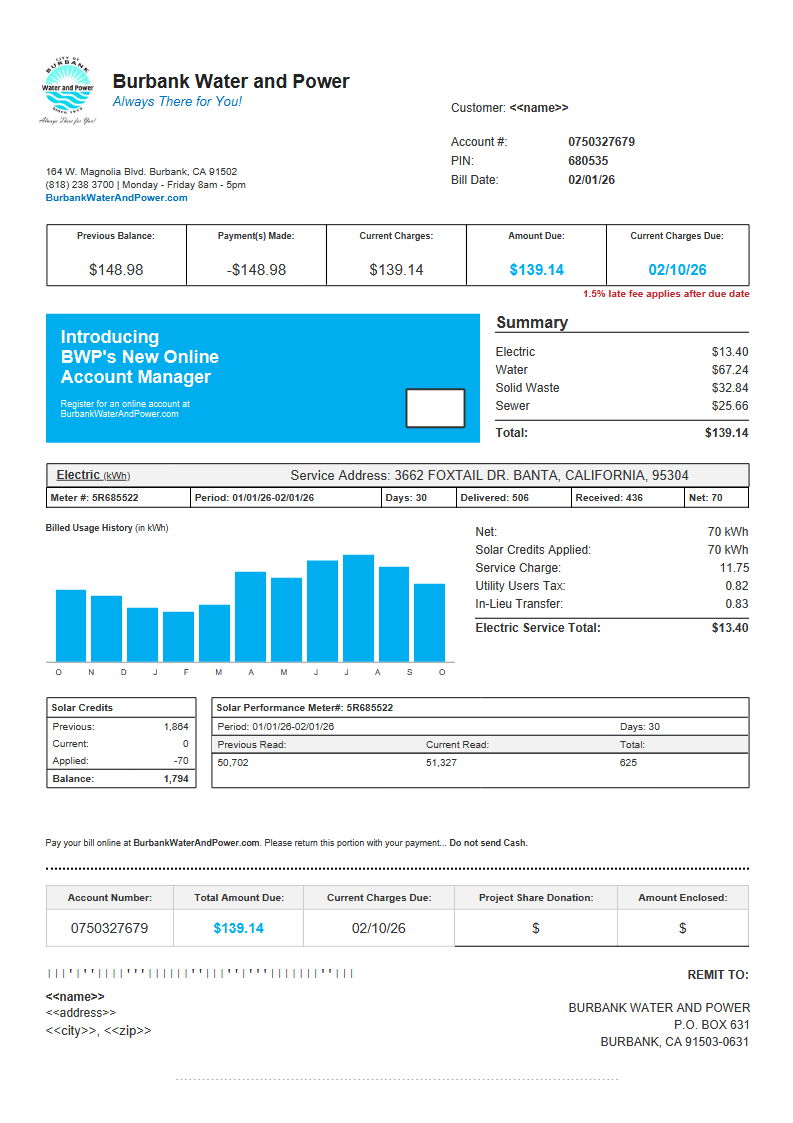
Task: Click the Billed Usage History chart title
Action: [x=107, y=528]
